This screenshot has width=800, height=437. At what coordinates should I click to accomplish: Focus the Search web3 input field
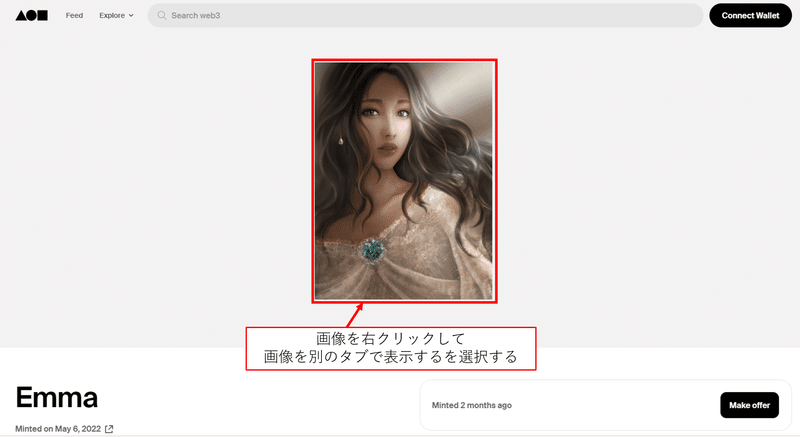tap(426, 15)
